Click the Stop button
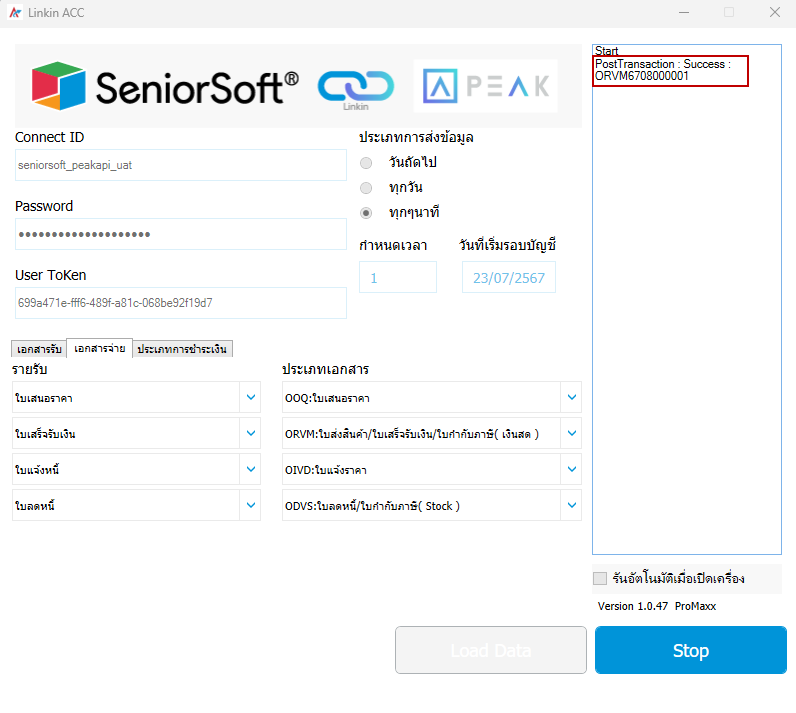This screenshot has height=713, width=796. [x=691, y=650]
